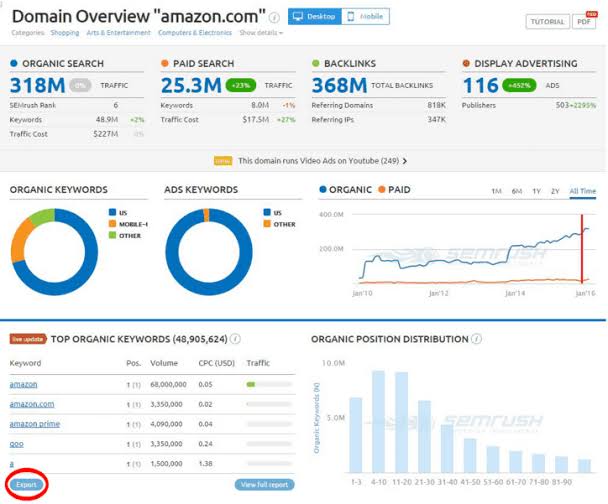
Task: Click the live update badge
Action: 28,339
